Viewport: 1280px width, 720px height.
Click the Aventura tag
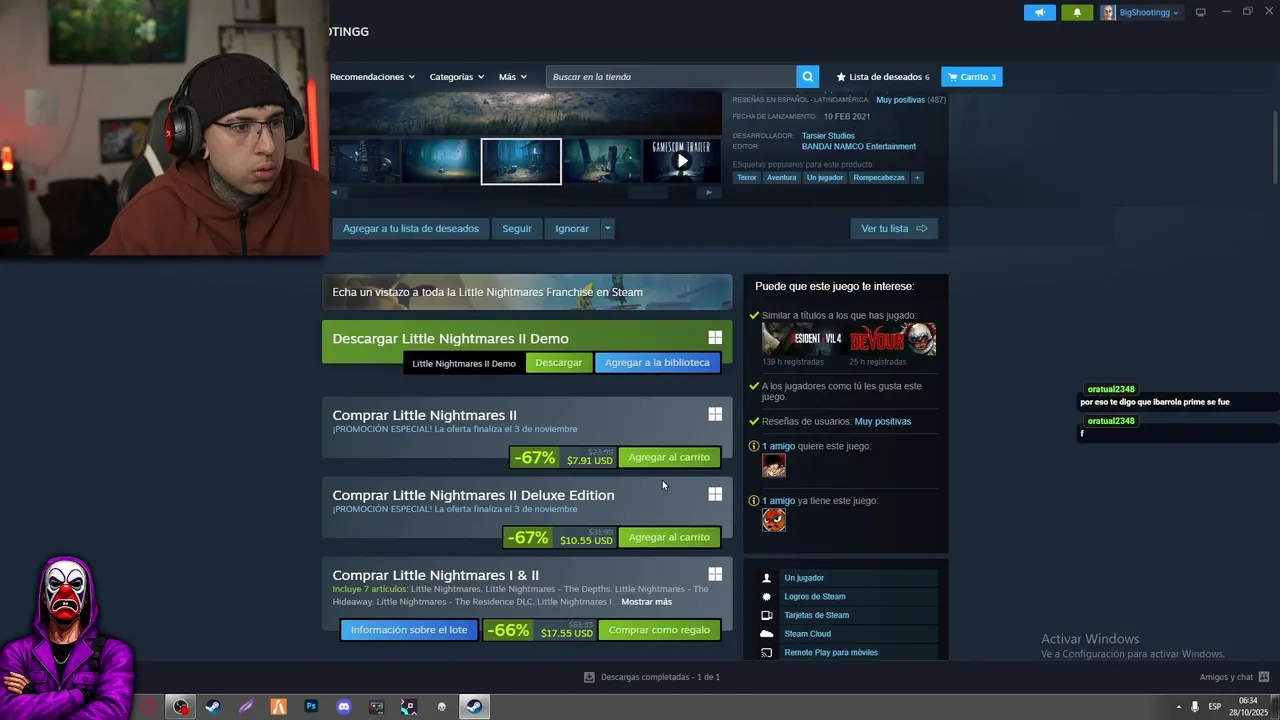[782, 178]
